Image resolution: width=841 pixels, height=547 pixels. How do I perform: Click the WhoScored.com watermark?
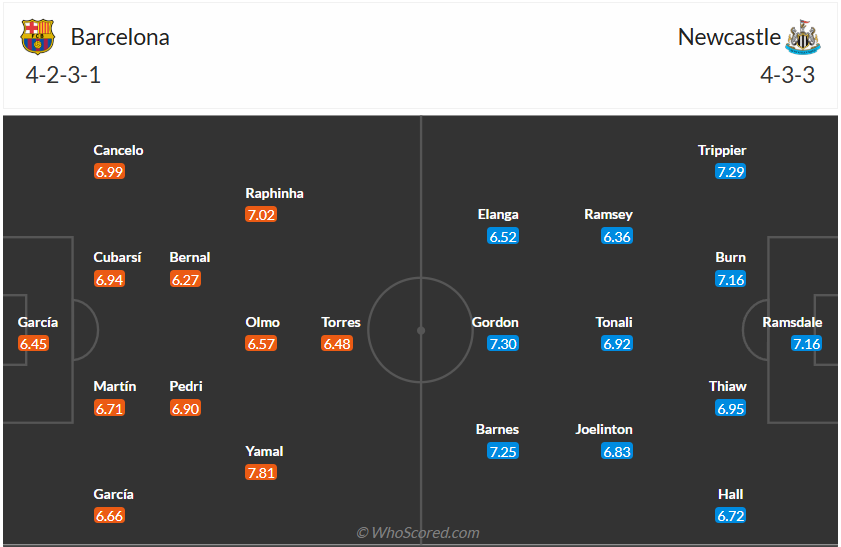(418, 532)
